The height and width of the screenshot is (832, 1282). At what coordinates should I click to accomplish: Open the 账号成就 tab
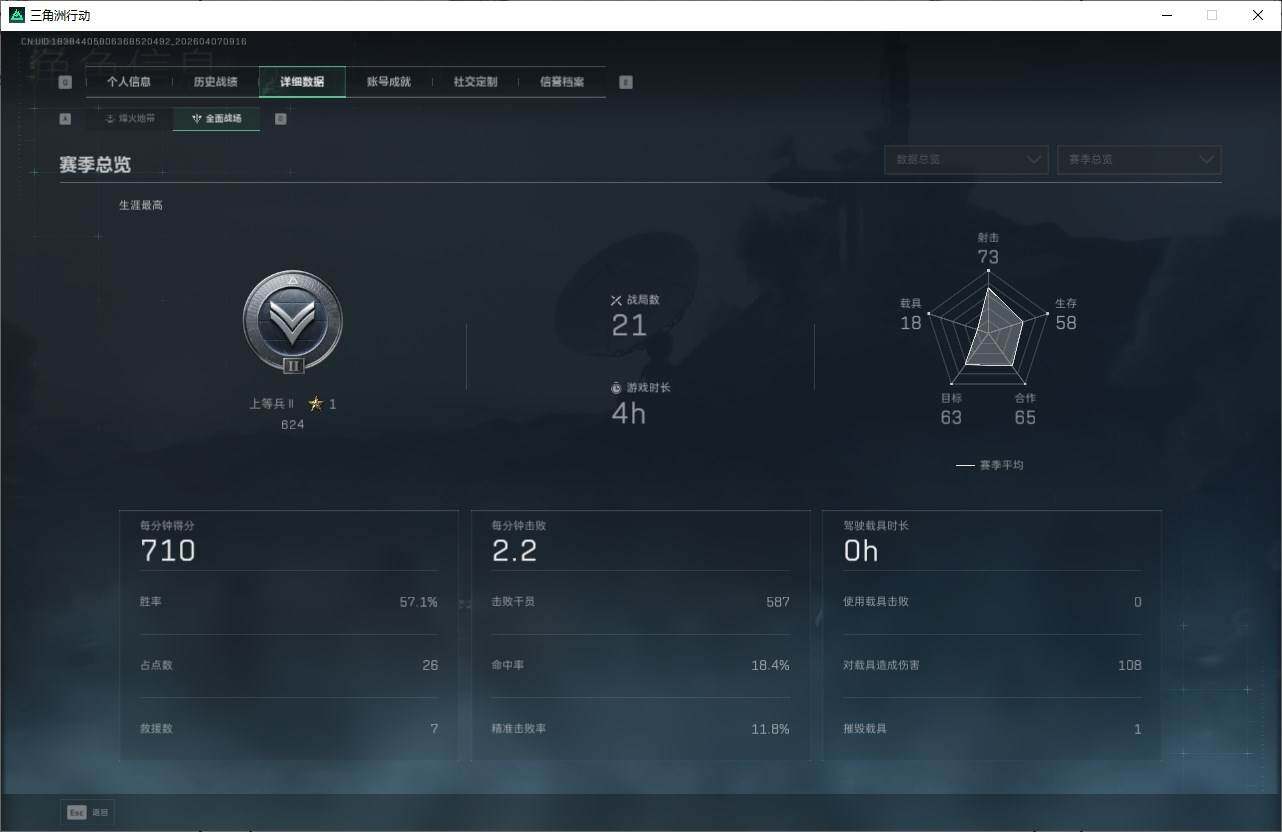click(389, 82)
